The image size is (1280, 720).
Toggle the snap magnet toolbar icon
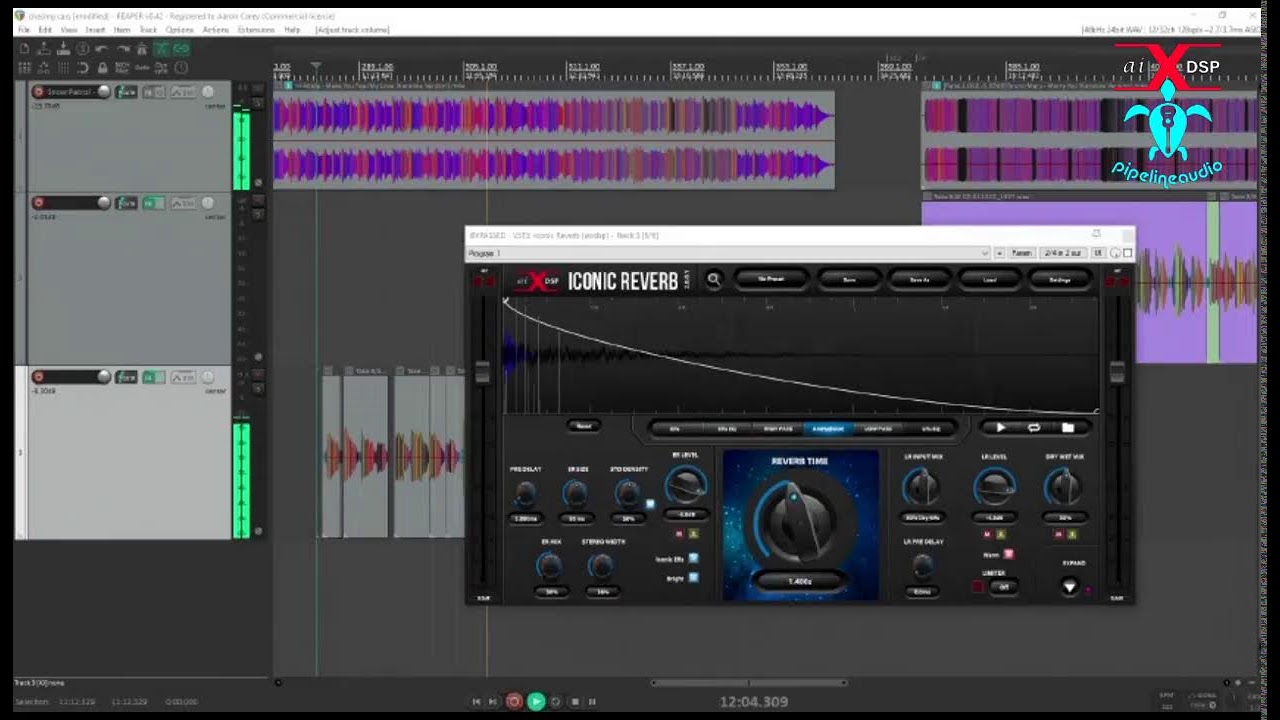(82, 68)
